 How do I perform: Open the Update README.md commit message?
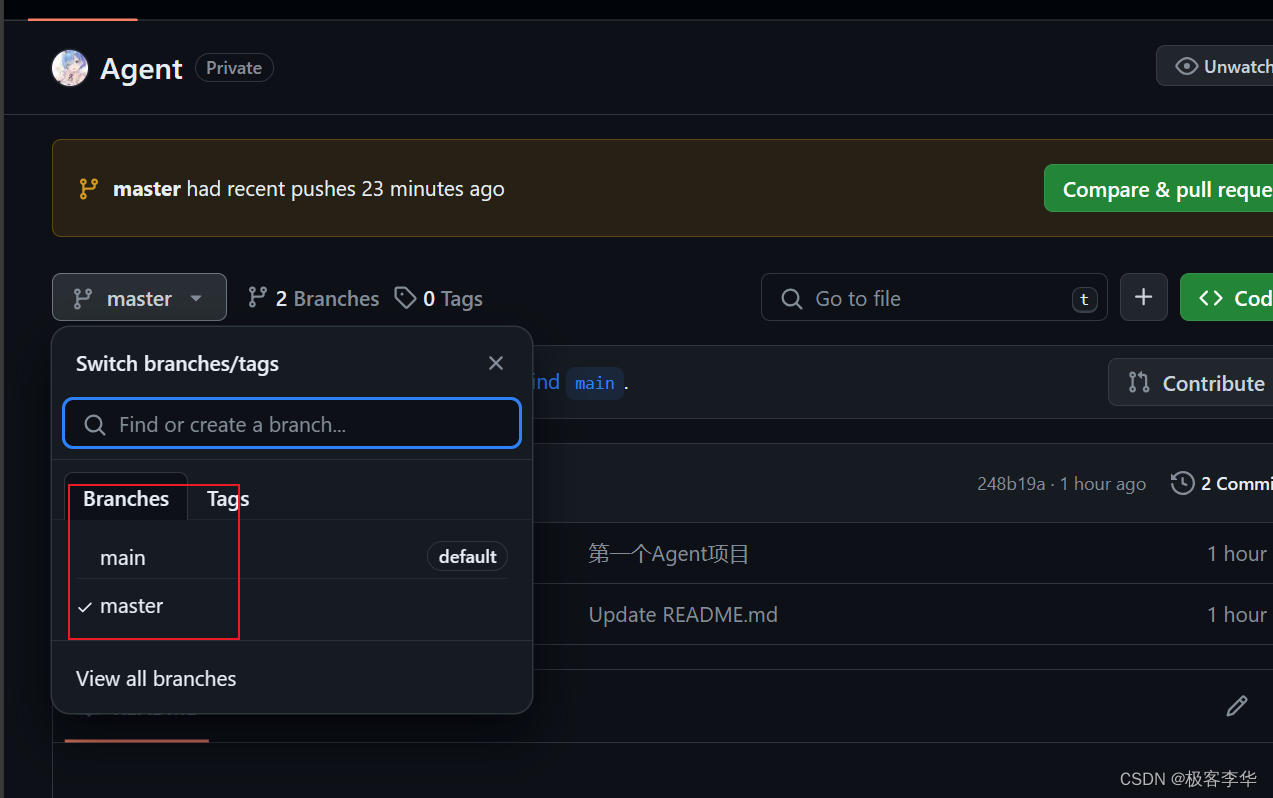[x=683, y=615]
